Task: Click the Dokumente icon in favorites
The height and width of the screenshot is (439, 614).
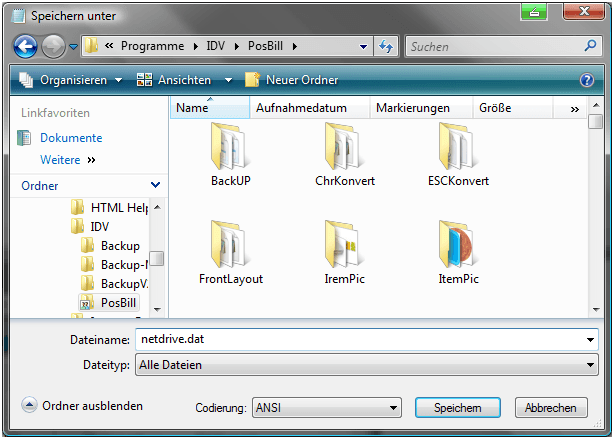Action: [x=24, y=138]
